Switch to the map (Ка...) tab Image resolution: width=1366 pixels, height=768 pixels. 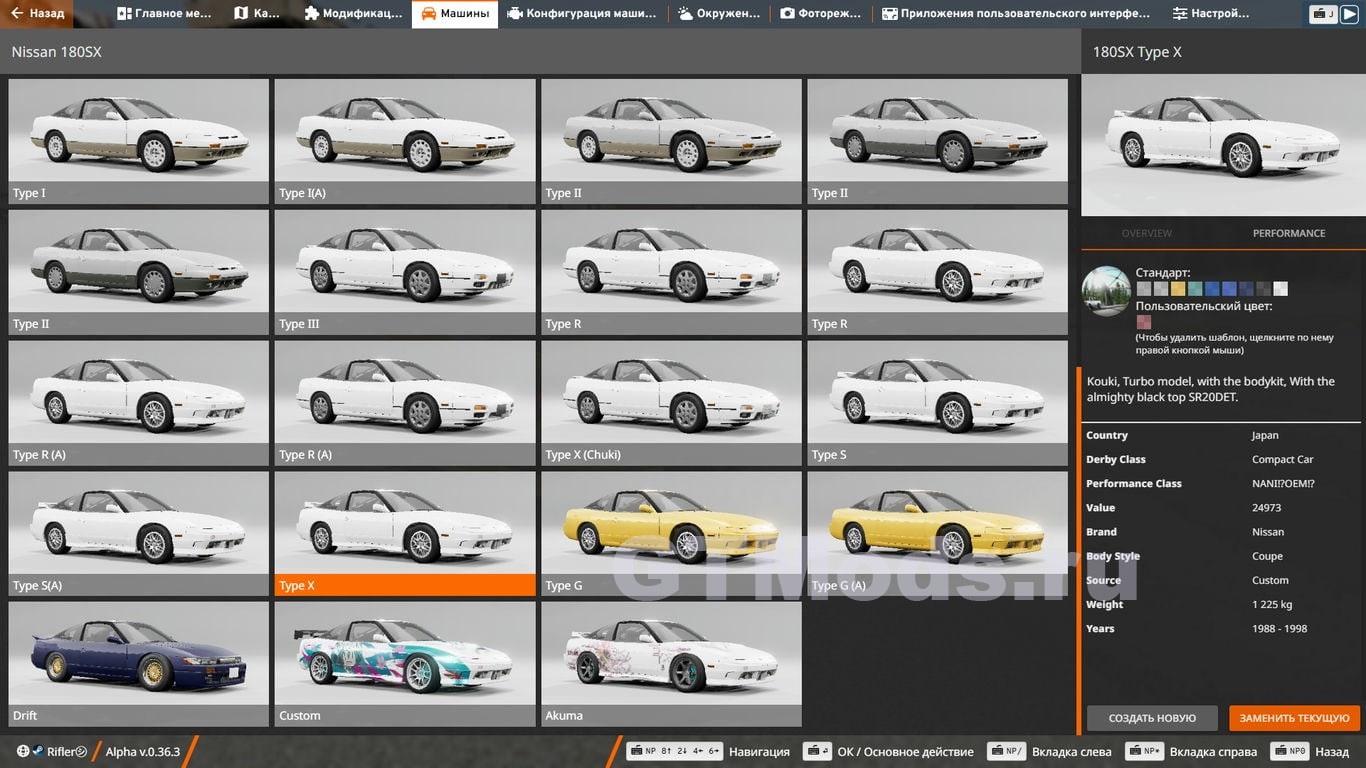258,14
